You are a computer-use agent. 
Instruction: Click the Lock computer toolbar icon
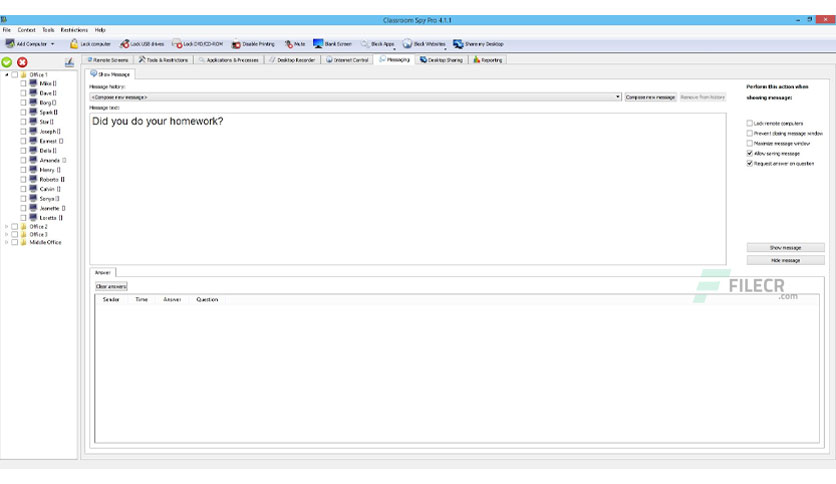click(x=74, y=44)
